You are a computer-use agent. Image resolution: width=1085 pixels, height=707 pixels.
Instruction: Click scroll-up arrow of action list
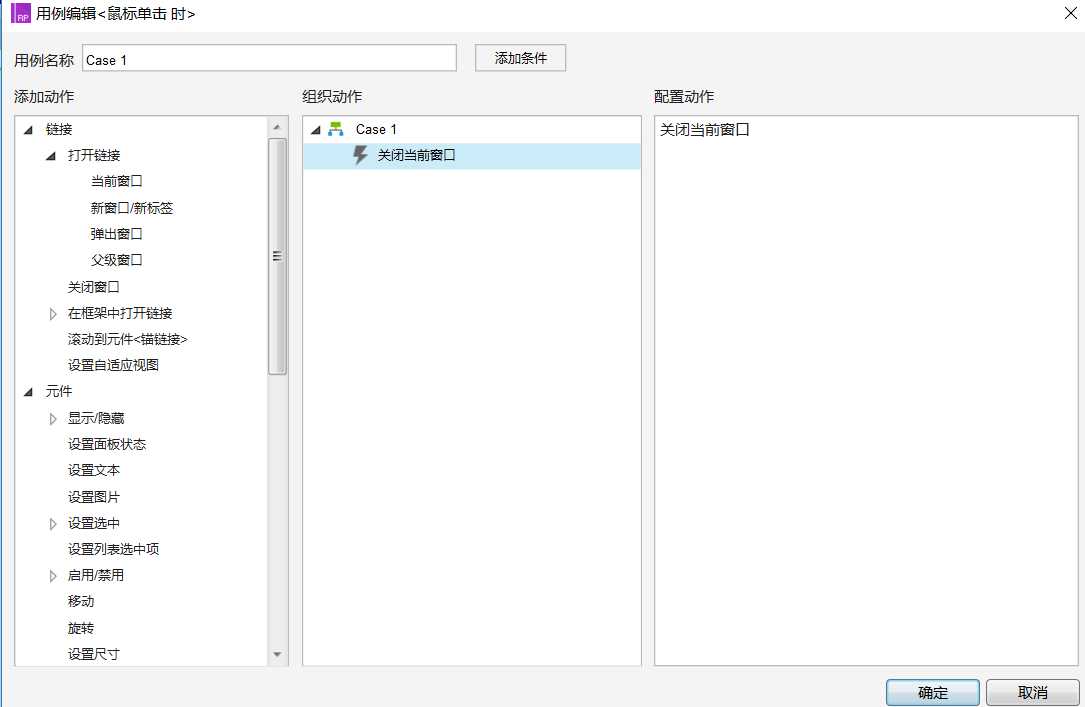tap(277, 127)
